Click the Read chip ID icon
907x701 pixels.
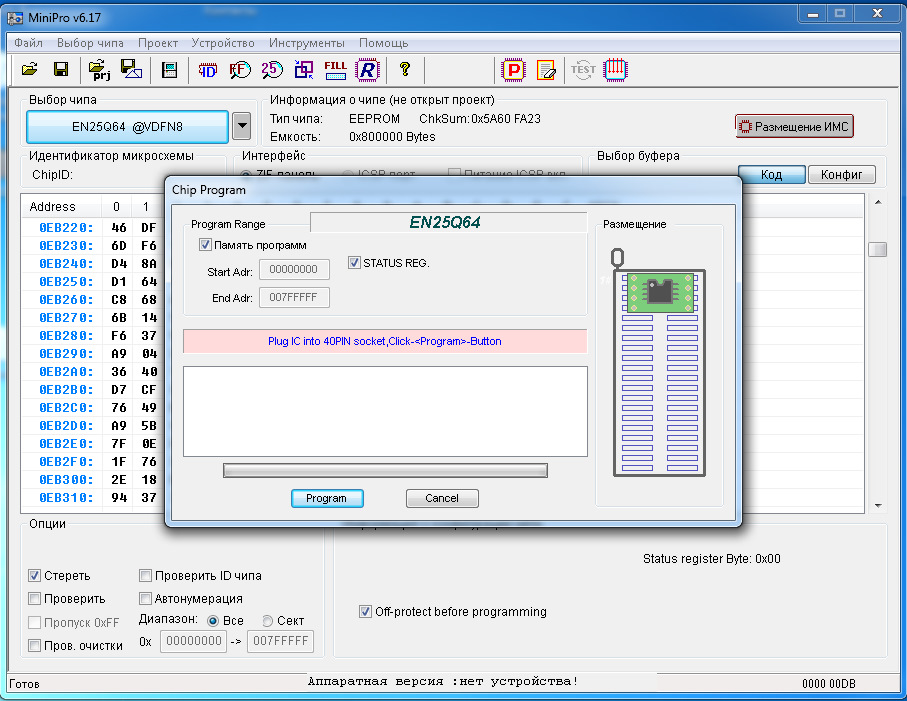pos(207,70)
